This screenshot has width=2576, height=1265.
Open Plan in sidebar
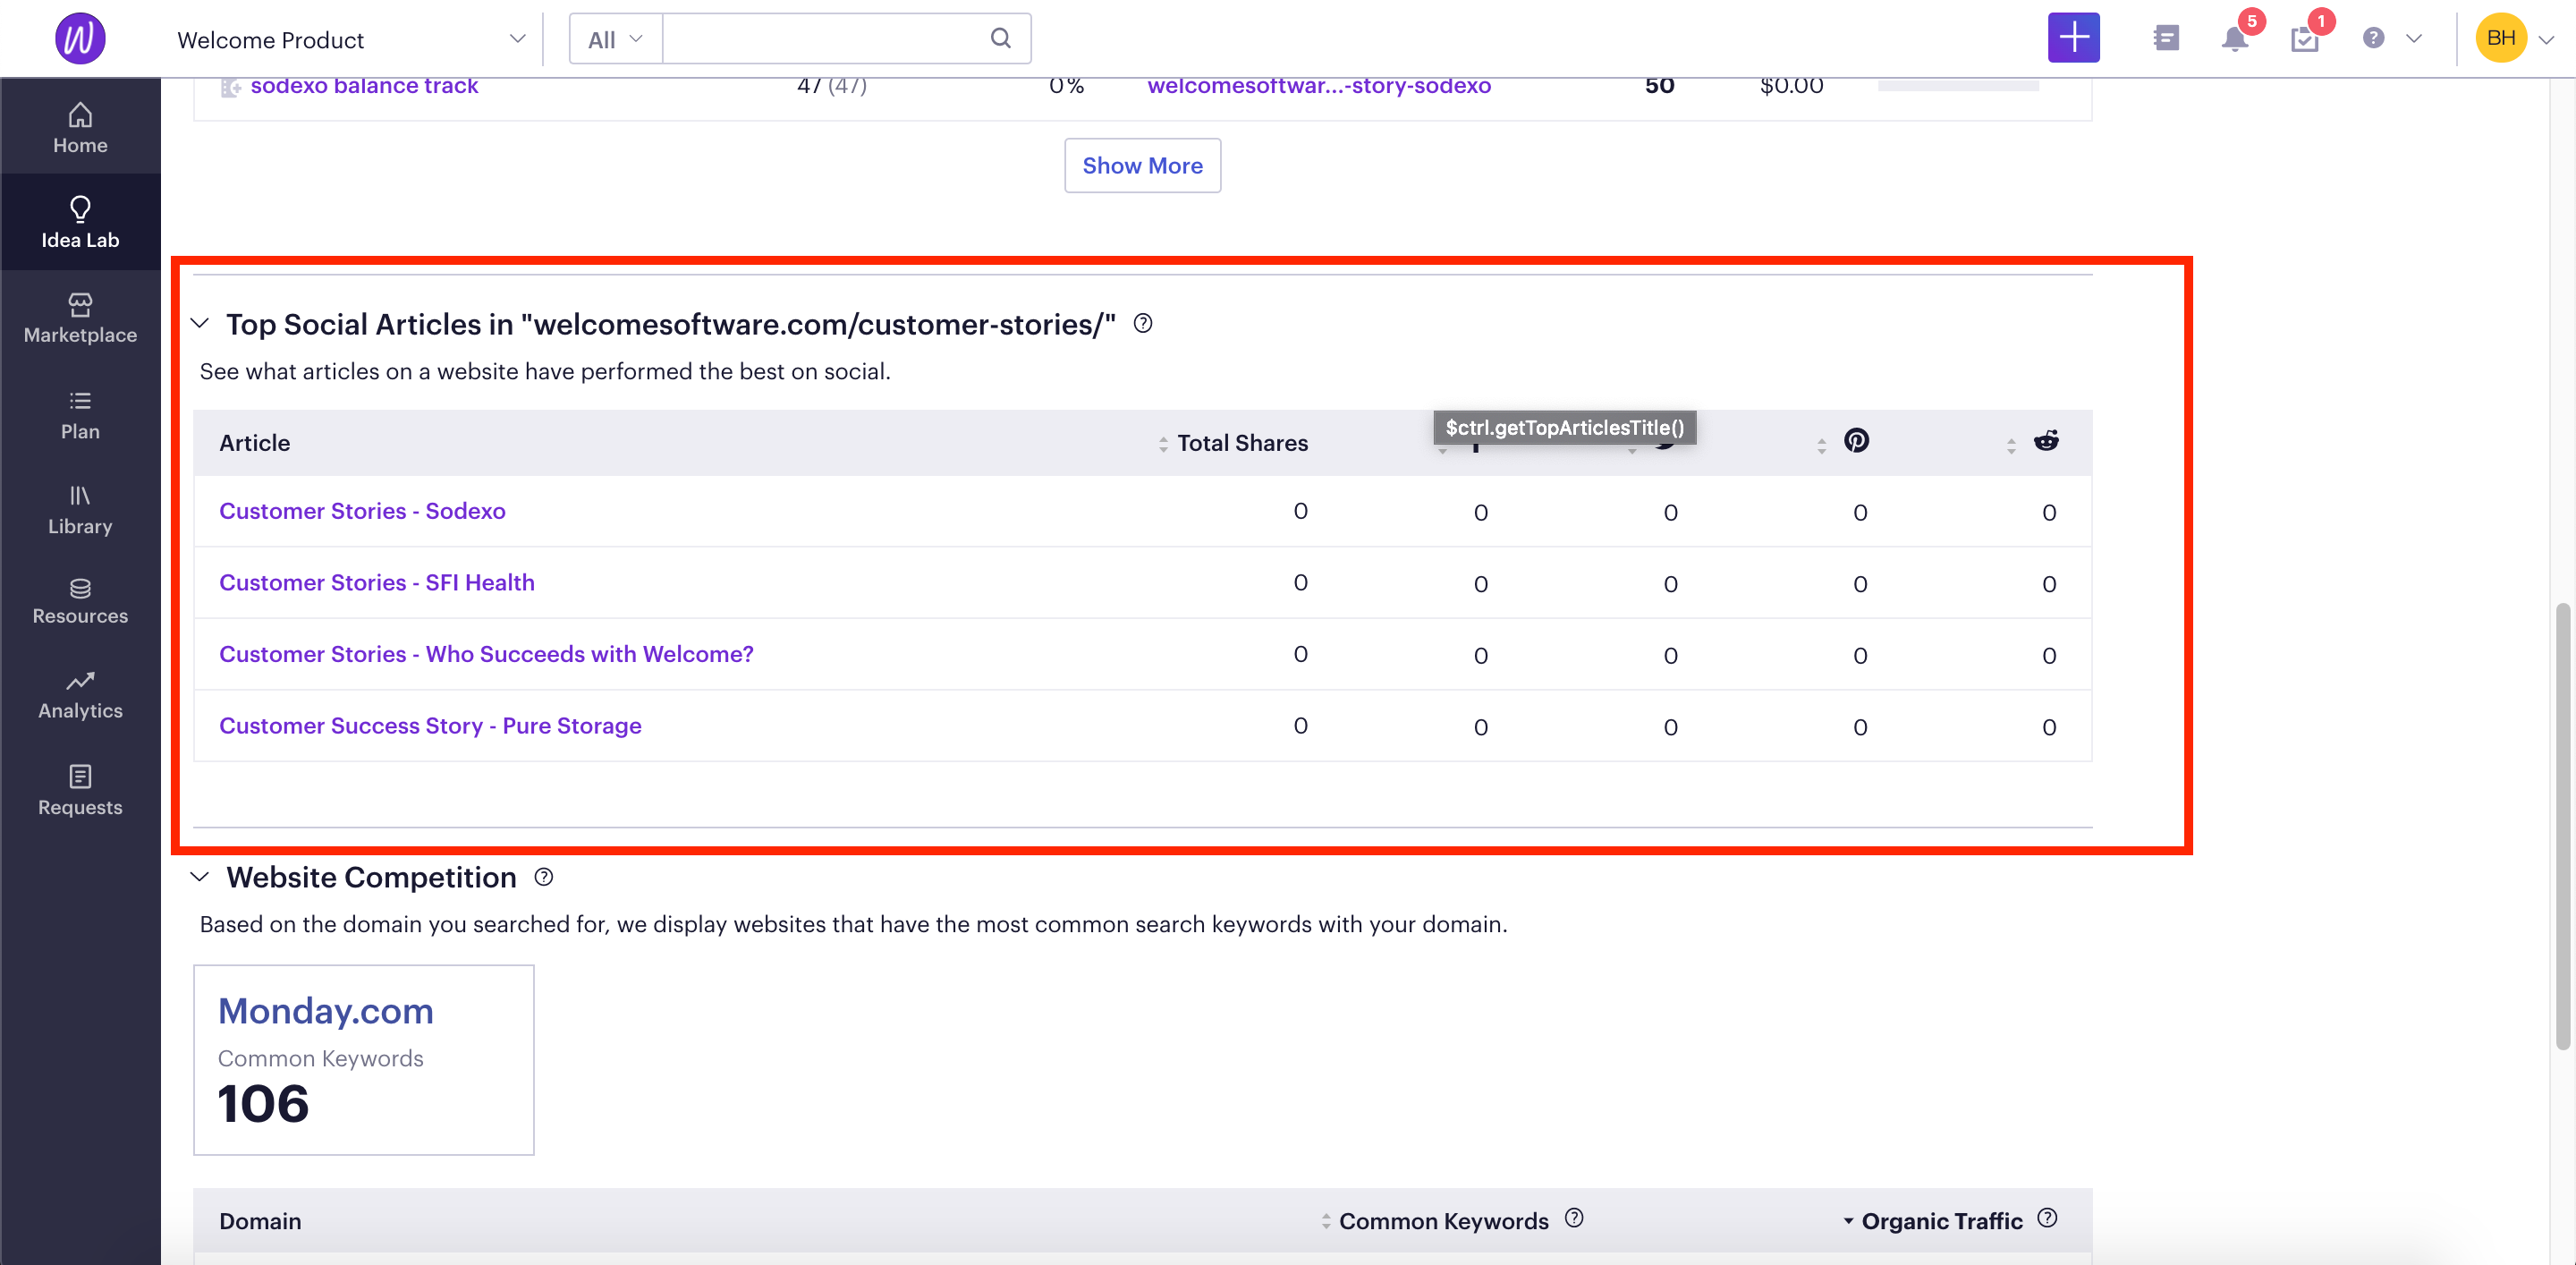[80, 414]
